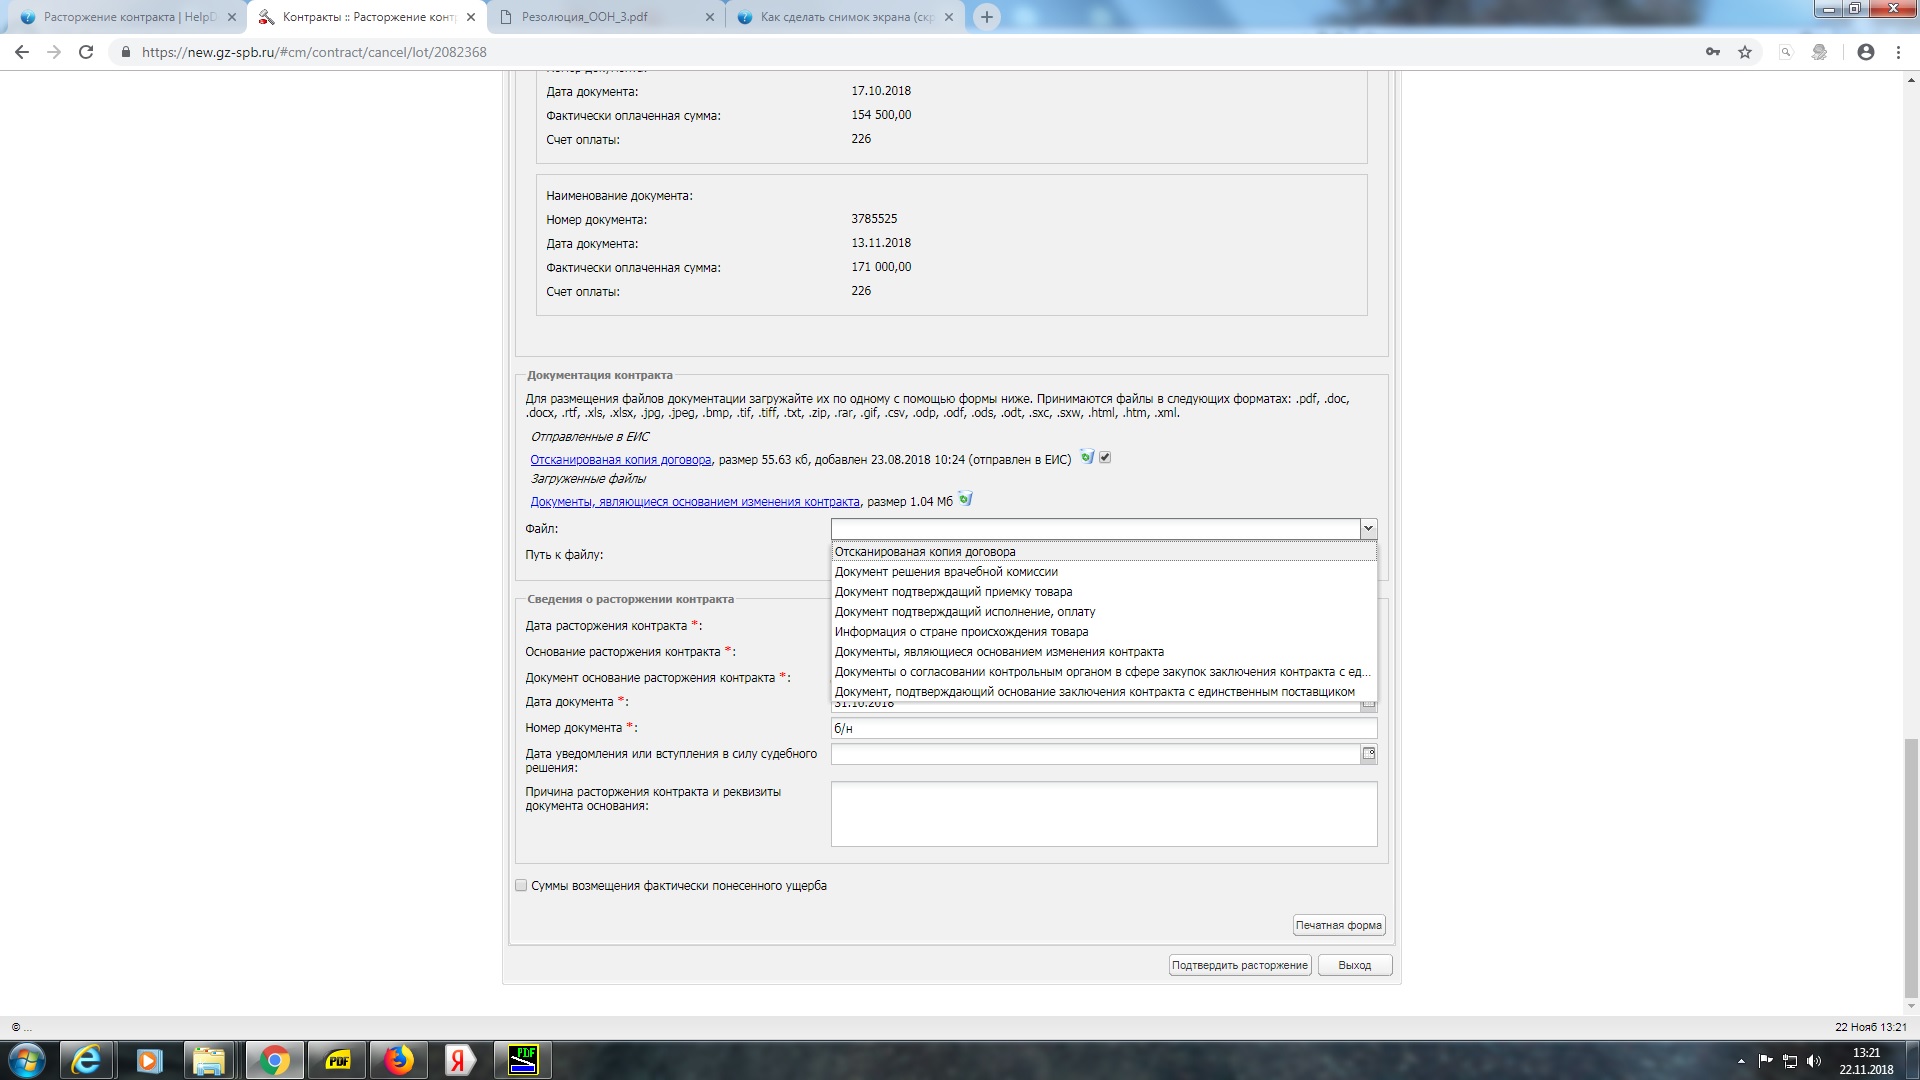The image size is (1920, 1080).
Task: Open Yandex browser from taskbar
Action: (x=459, y=1060)
